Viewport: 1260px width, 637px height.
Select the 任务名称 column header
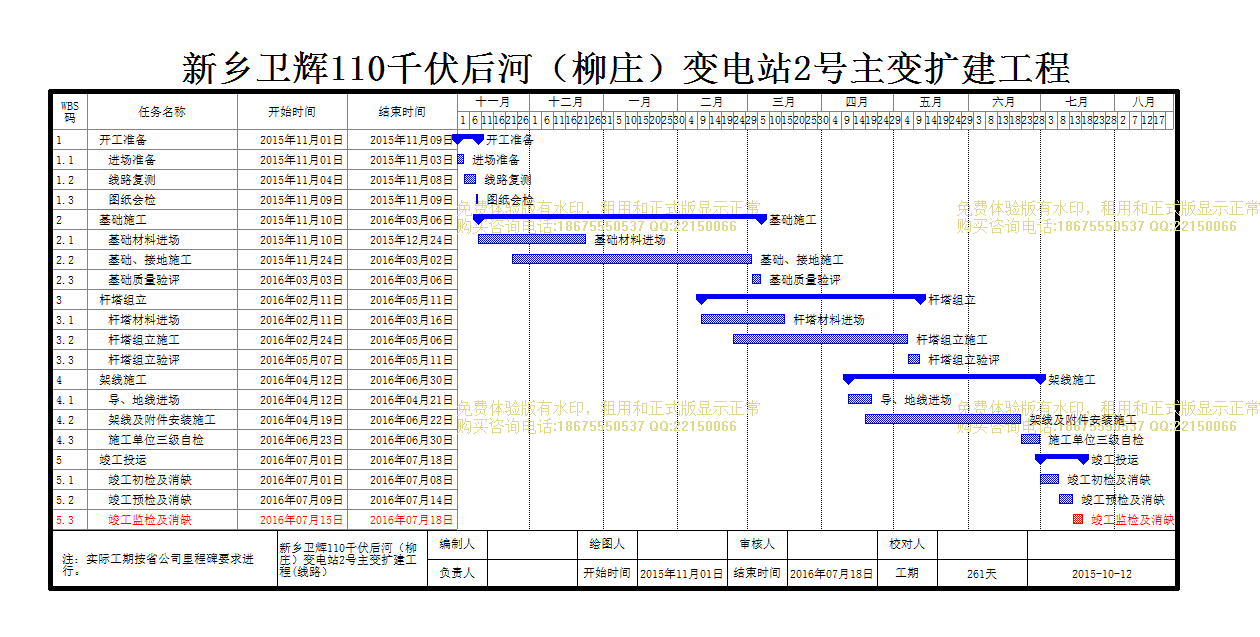point(162,111)
